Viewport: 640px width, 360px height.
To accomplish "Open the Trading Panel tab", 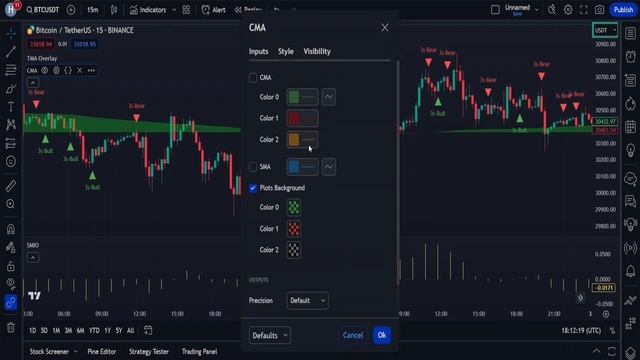I will (x=200, y=351).
